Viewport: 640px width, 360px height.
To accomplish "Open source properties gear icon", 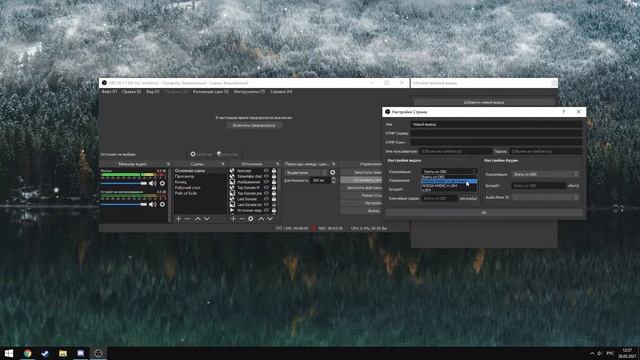I will coord(251,219).
